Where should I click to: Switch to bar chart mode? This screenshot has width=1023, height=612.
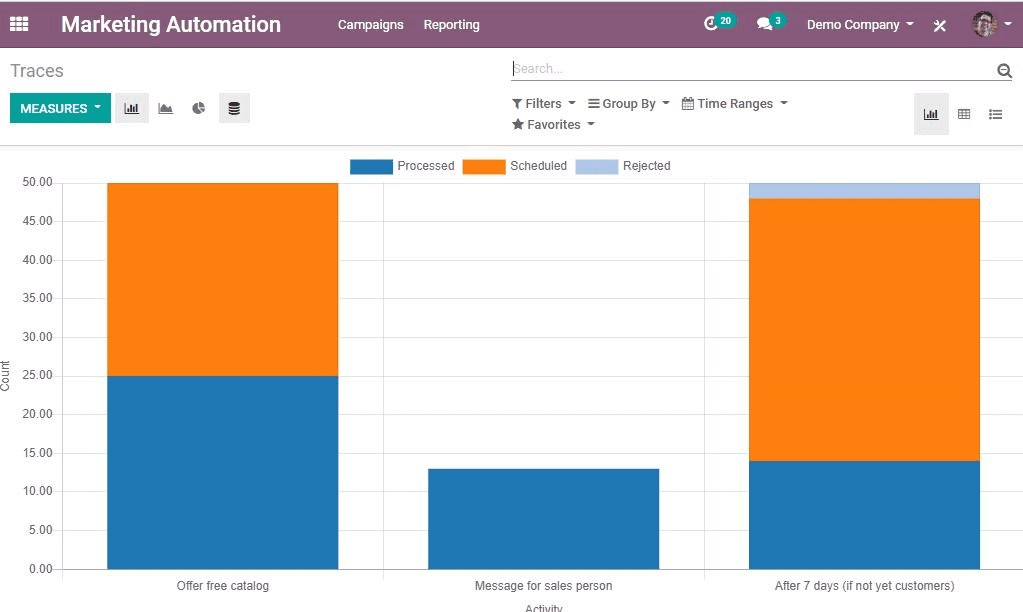pyautogui.click(x=132, y=108)
